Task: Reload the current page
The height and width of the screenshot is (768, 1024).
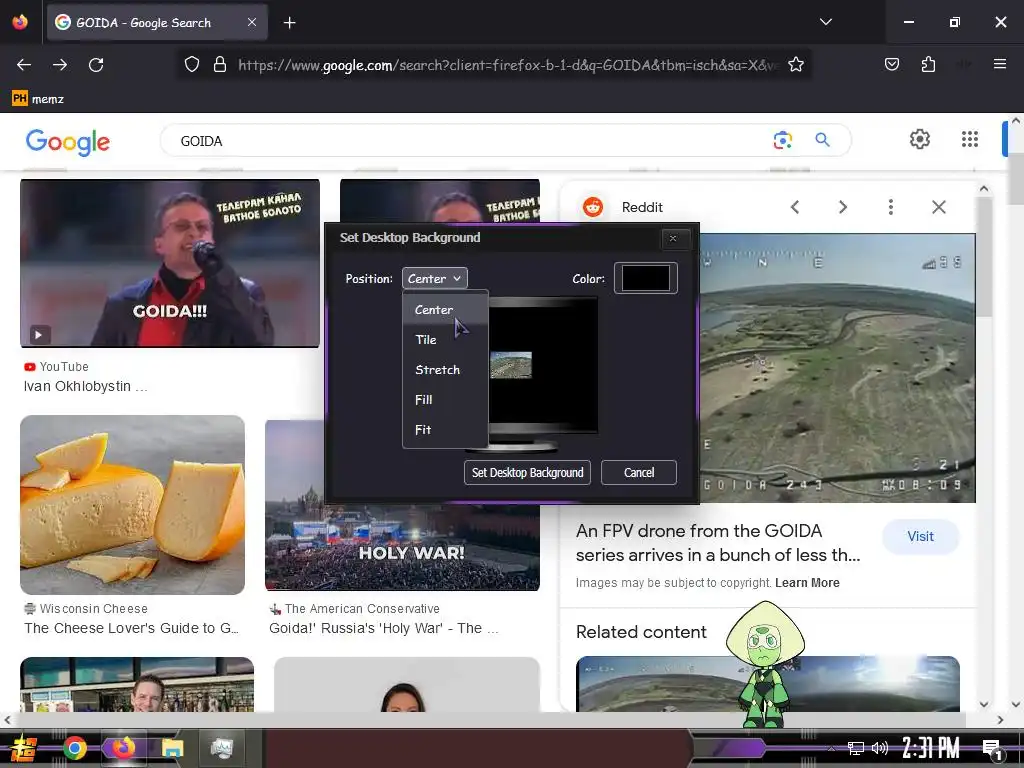Action: tap(96, 65)
